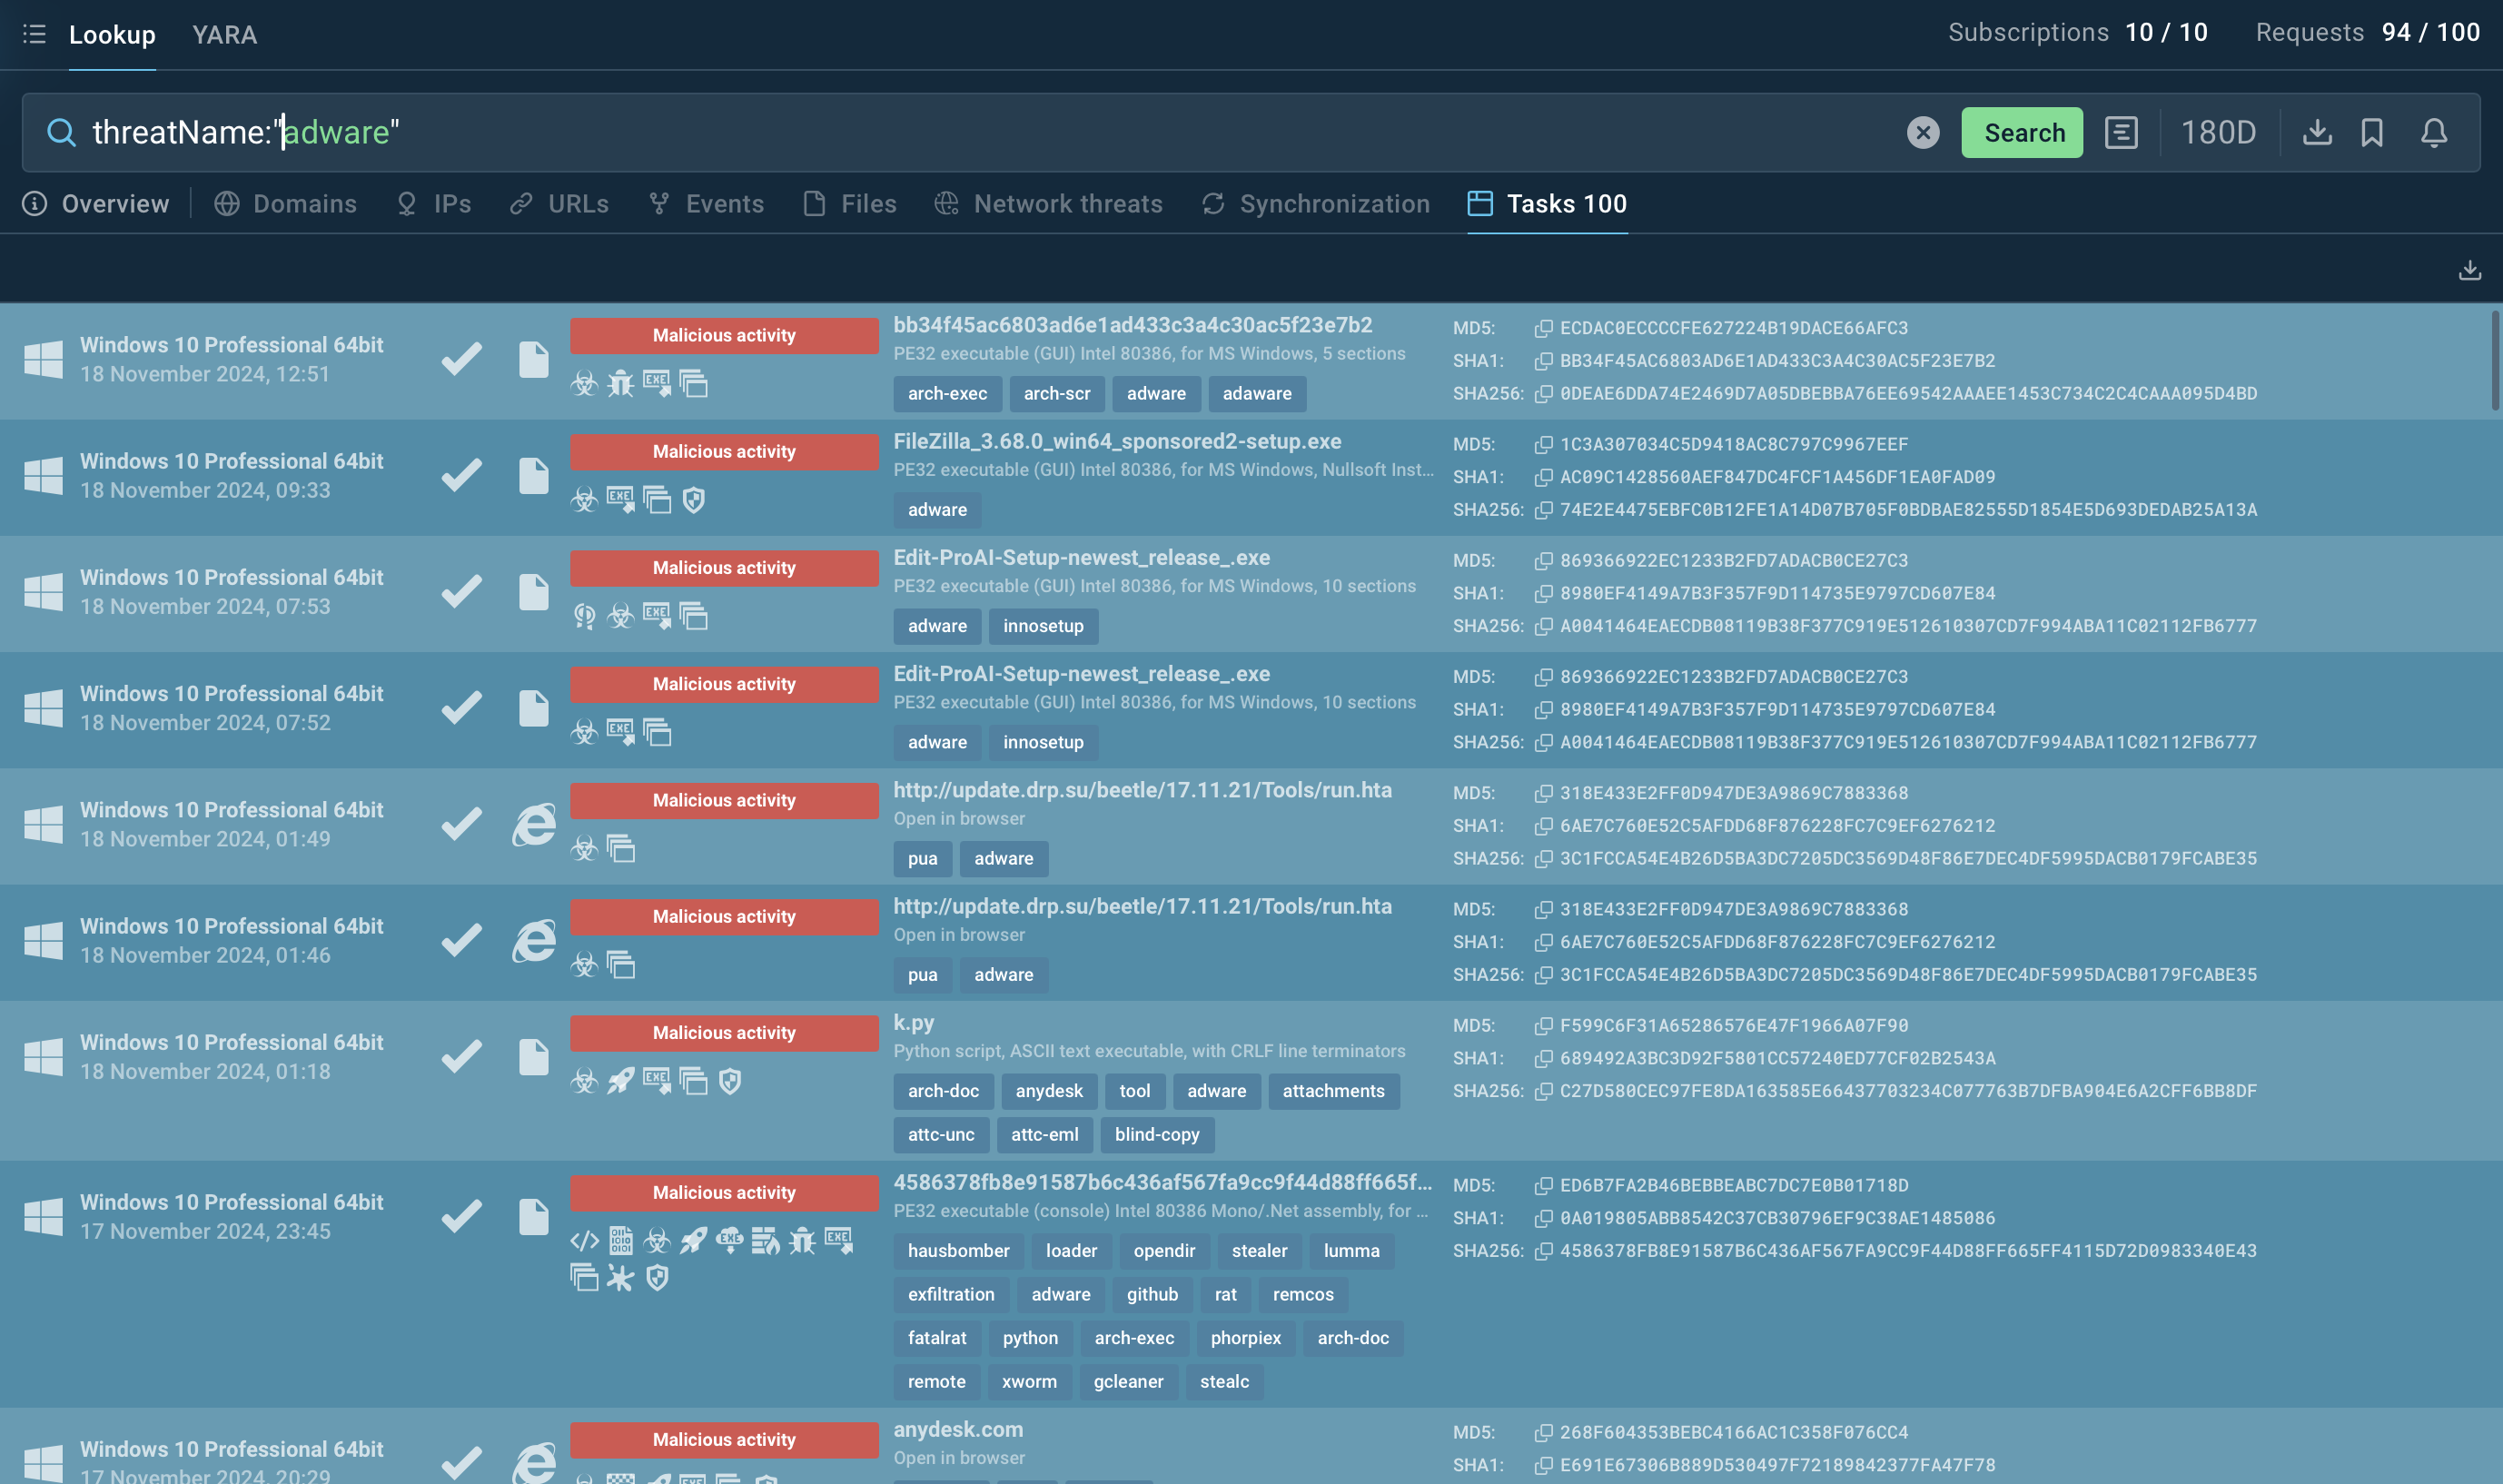Screen dimensions: 2503x1484
Task: Open the k.py task link
Action: click(x=913, y=1022)
